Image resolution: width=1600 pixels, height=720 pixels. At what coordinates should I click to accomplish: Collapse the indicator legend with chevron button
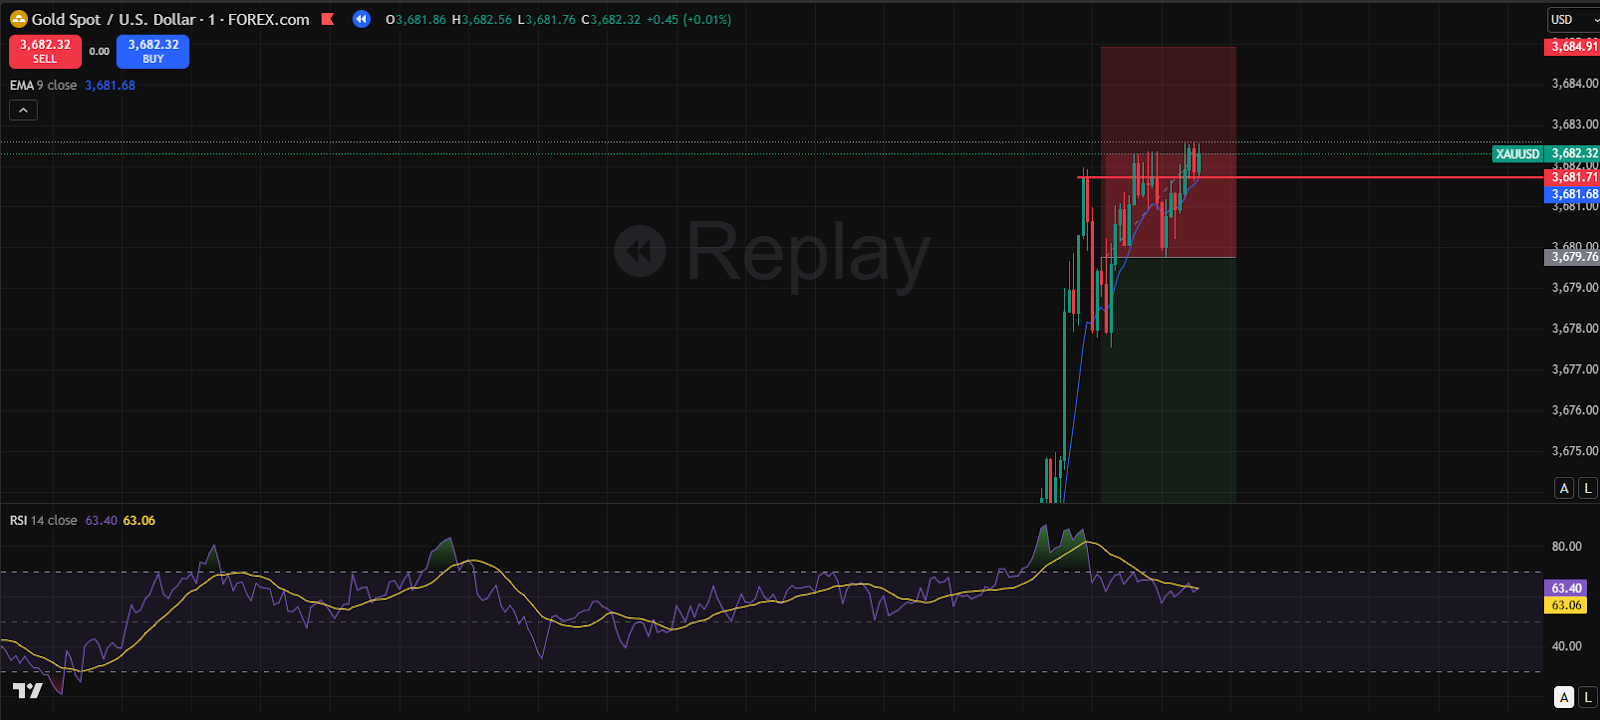coord(23,110)
